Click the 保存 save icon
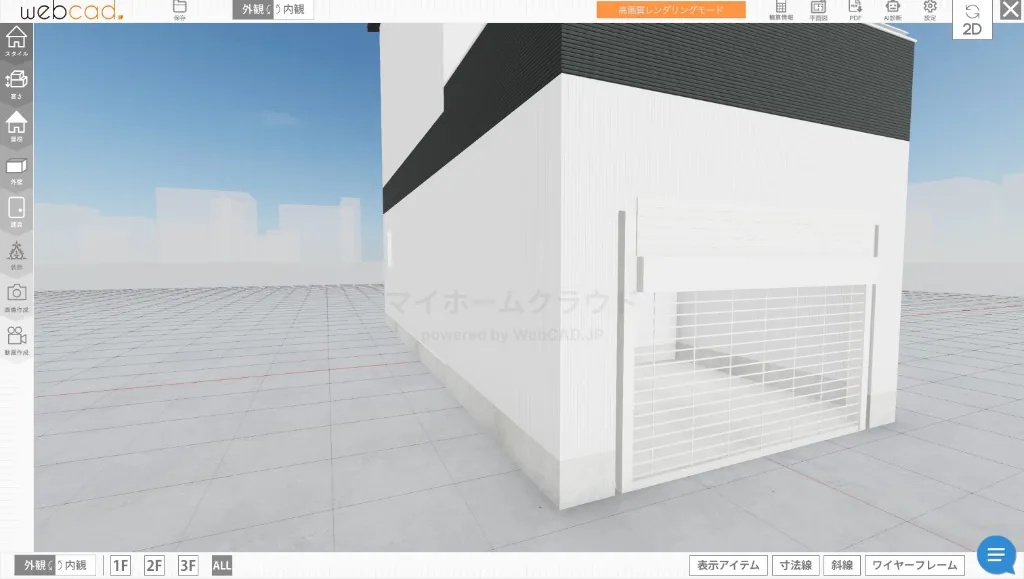This screenshot has height=579, width=1024. (x=180, y=10)
